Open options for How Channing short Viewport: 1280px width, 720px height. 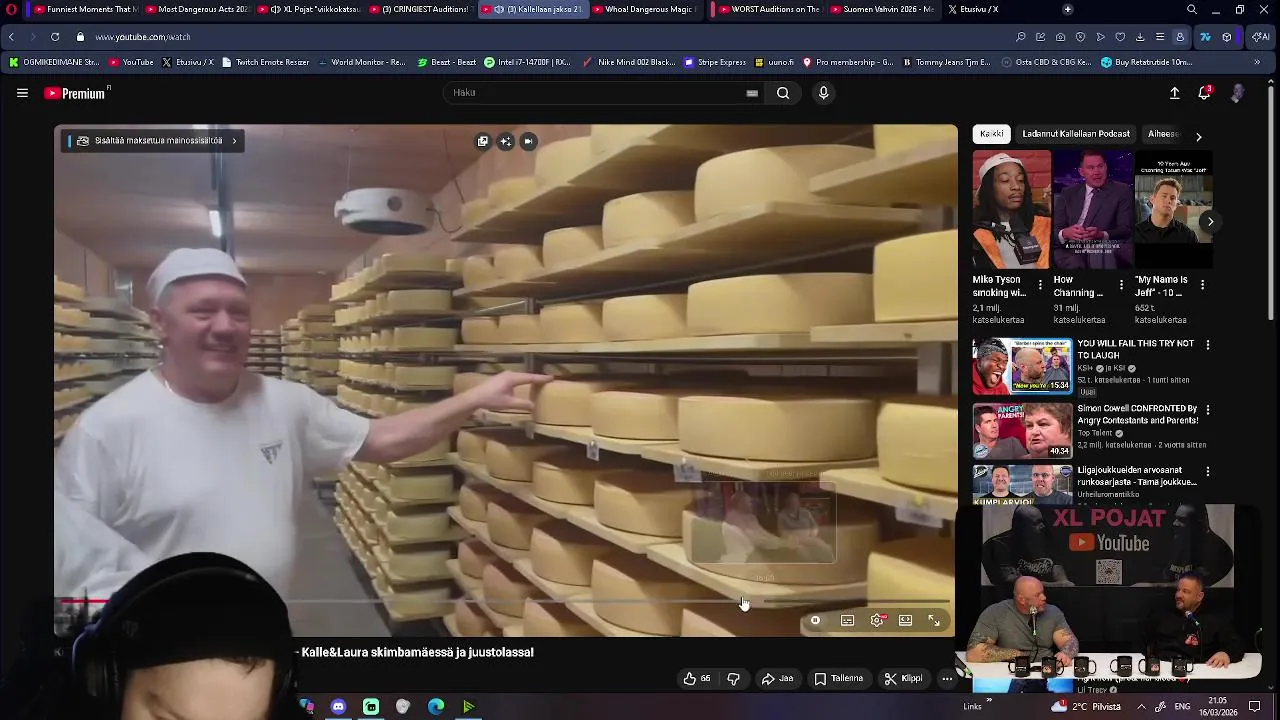(x=1121, y=285)
